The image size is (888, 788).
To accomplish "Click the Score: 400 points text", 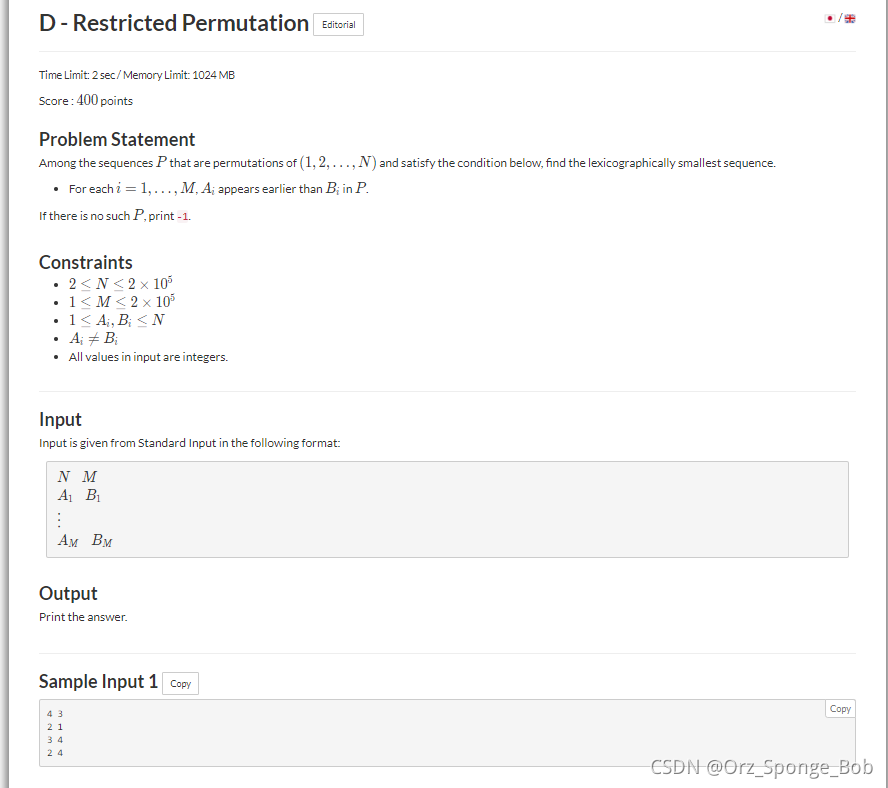I will pos(86,100).
